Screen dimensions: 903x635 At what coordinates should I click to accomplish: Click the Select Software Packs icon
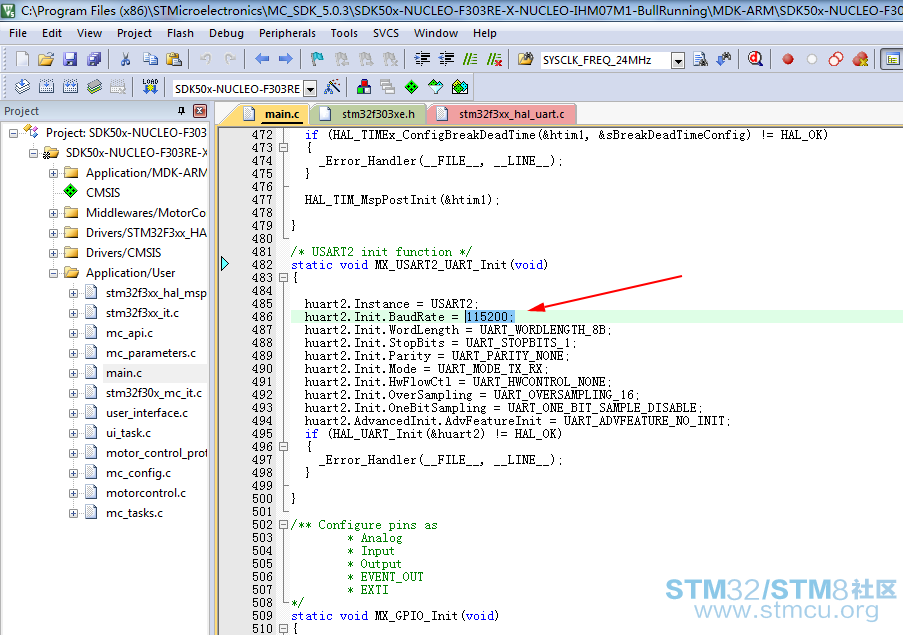tap(435, 87)
